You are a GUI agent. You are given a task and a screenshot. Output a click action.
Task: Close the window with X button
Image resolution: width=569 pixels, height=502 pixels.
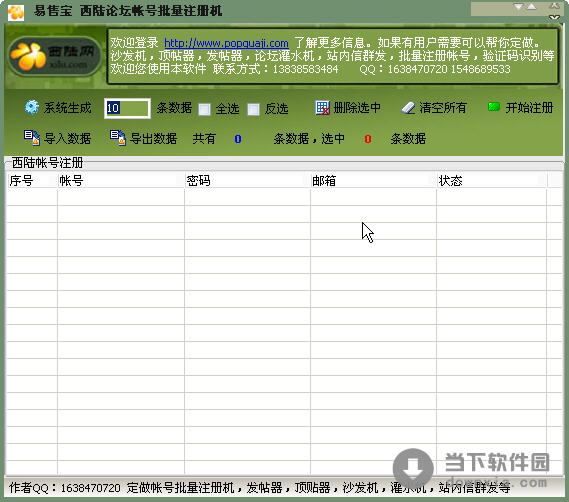[554, 5]
